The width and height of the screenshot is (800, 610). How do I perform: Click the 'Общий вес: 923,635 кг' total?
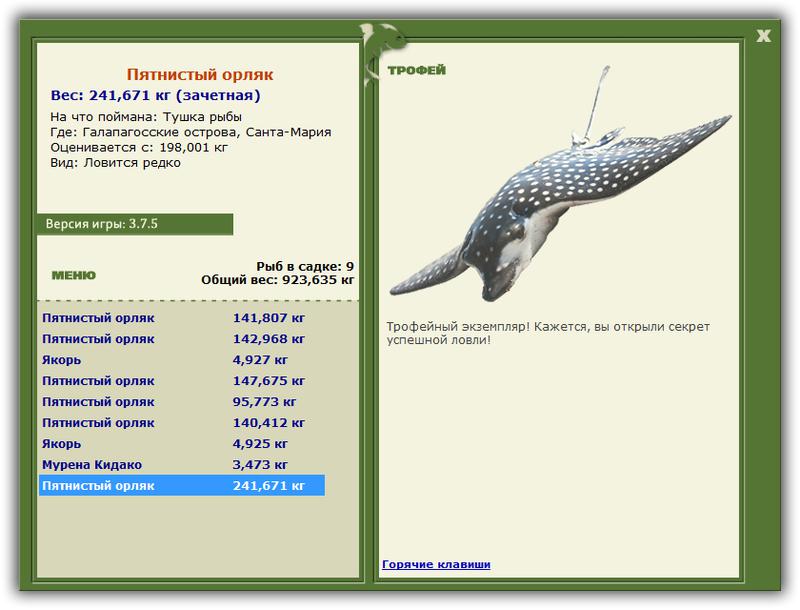point(278,280)
